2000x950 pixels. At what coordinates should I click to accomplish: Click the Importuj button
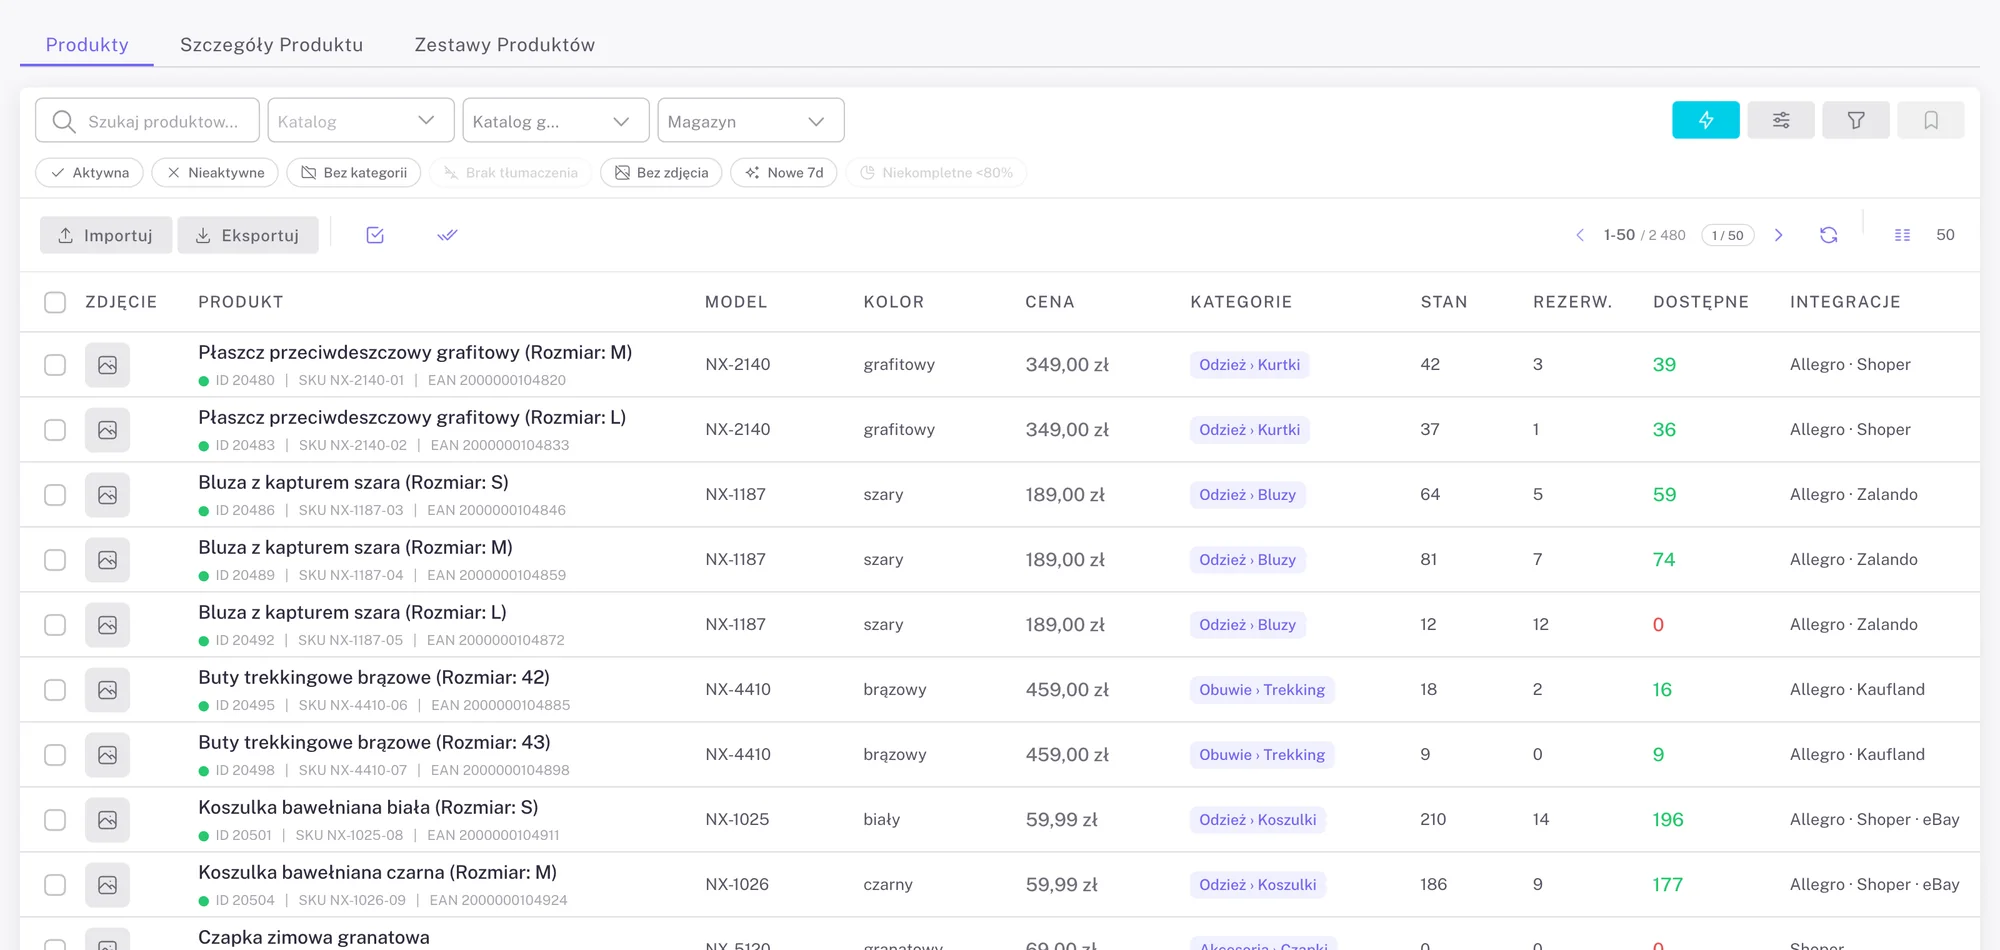106,235
